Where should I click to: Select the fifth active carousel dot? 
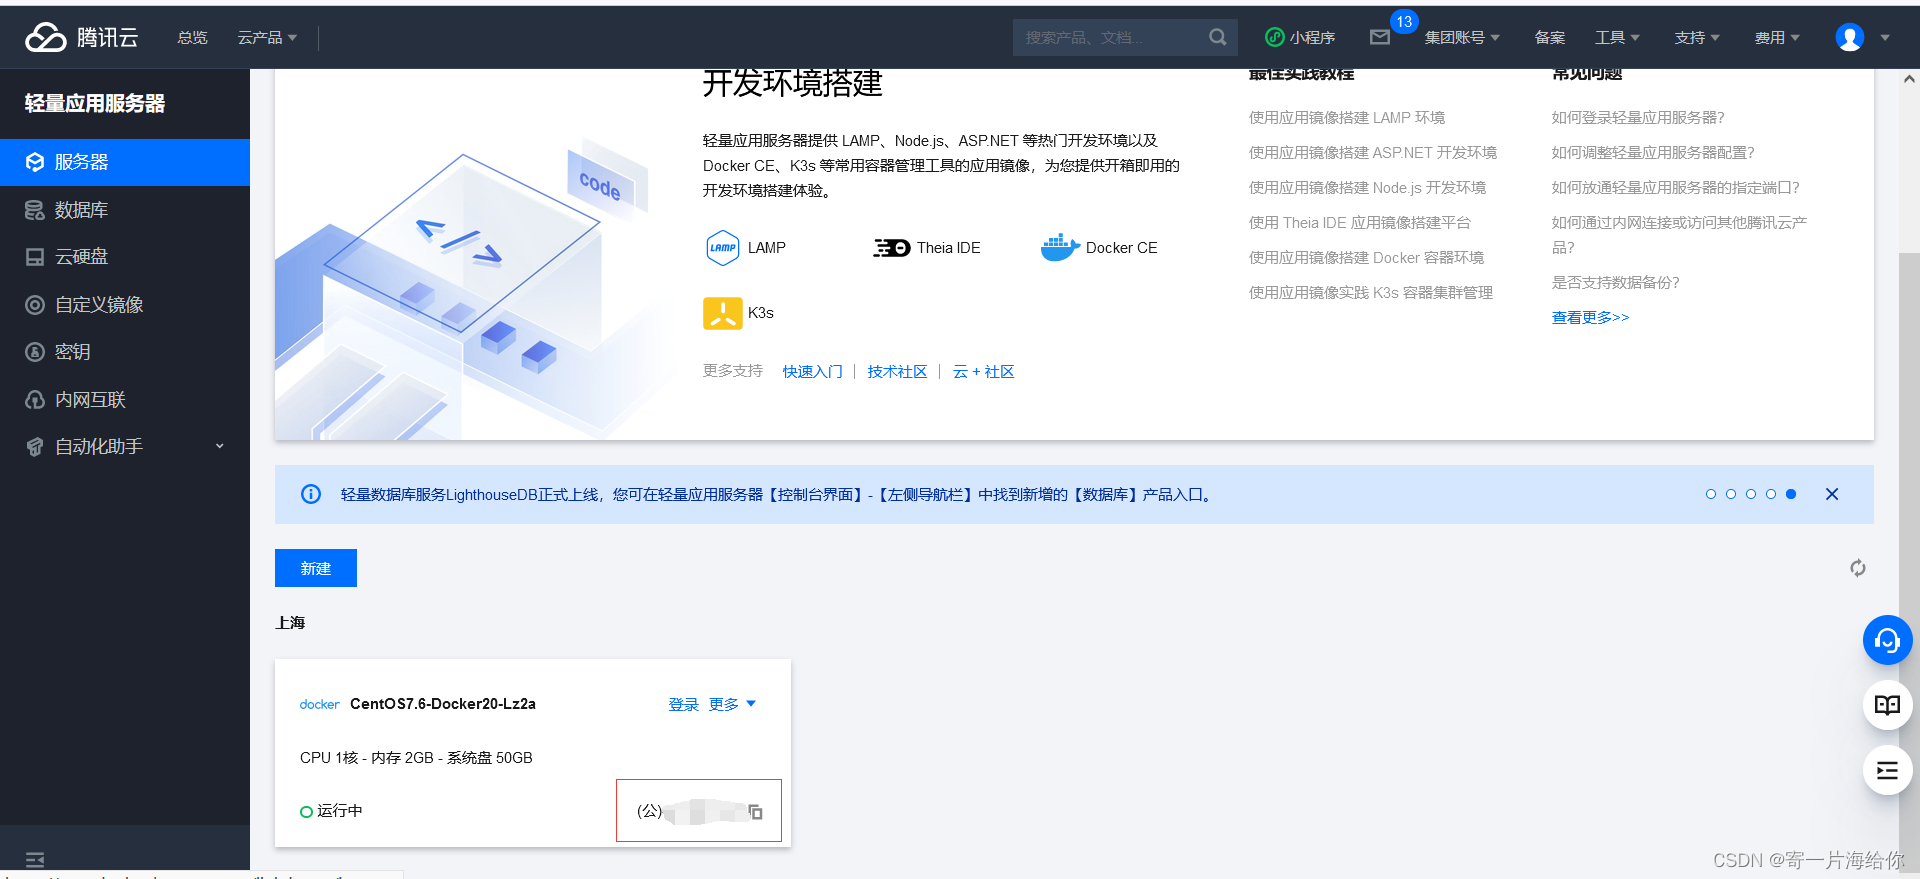click(1791, 494)
